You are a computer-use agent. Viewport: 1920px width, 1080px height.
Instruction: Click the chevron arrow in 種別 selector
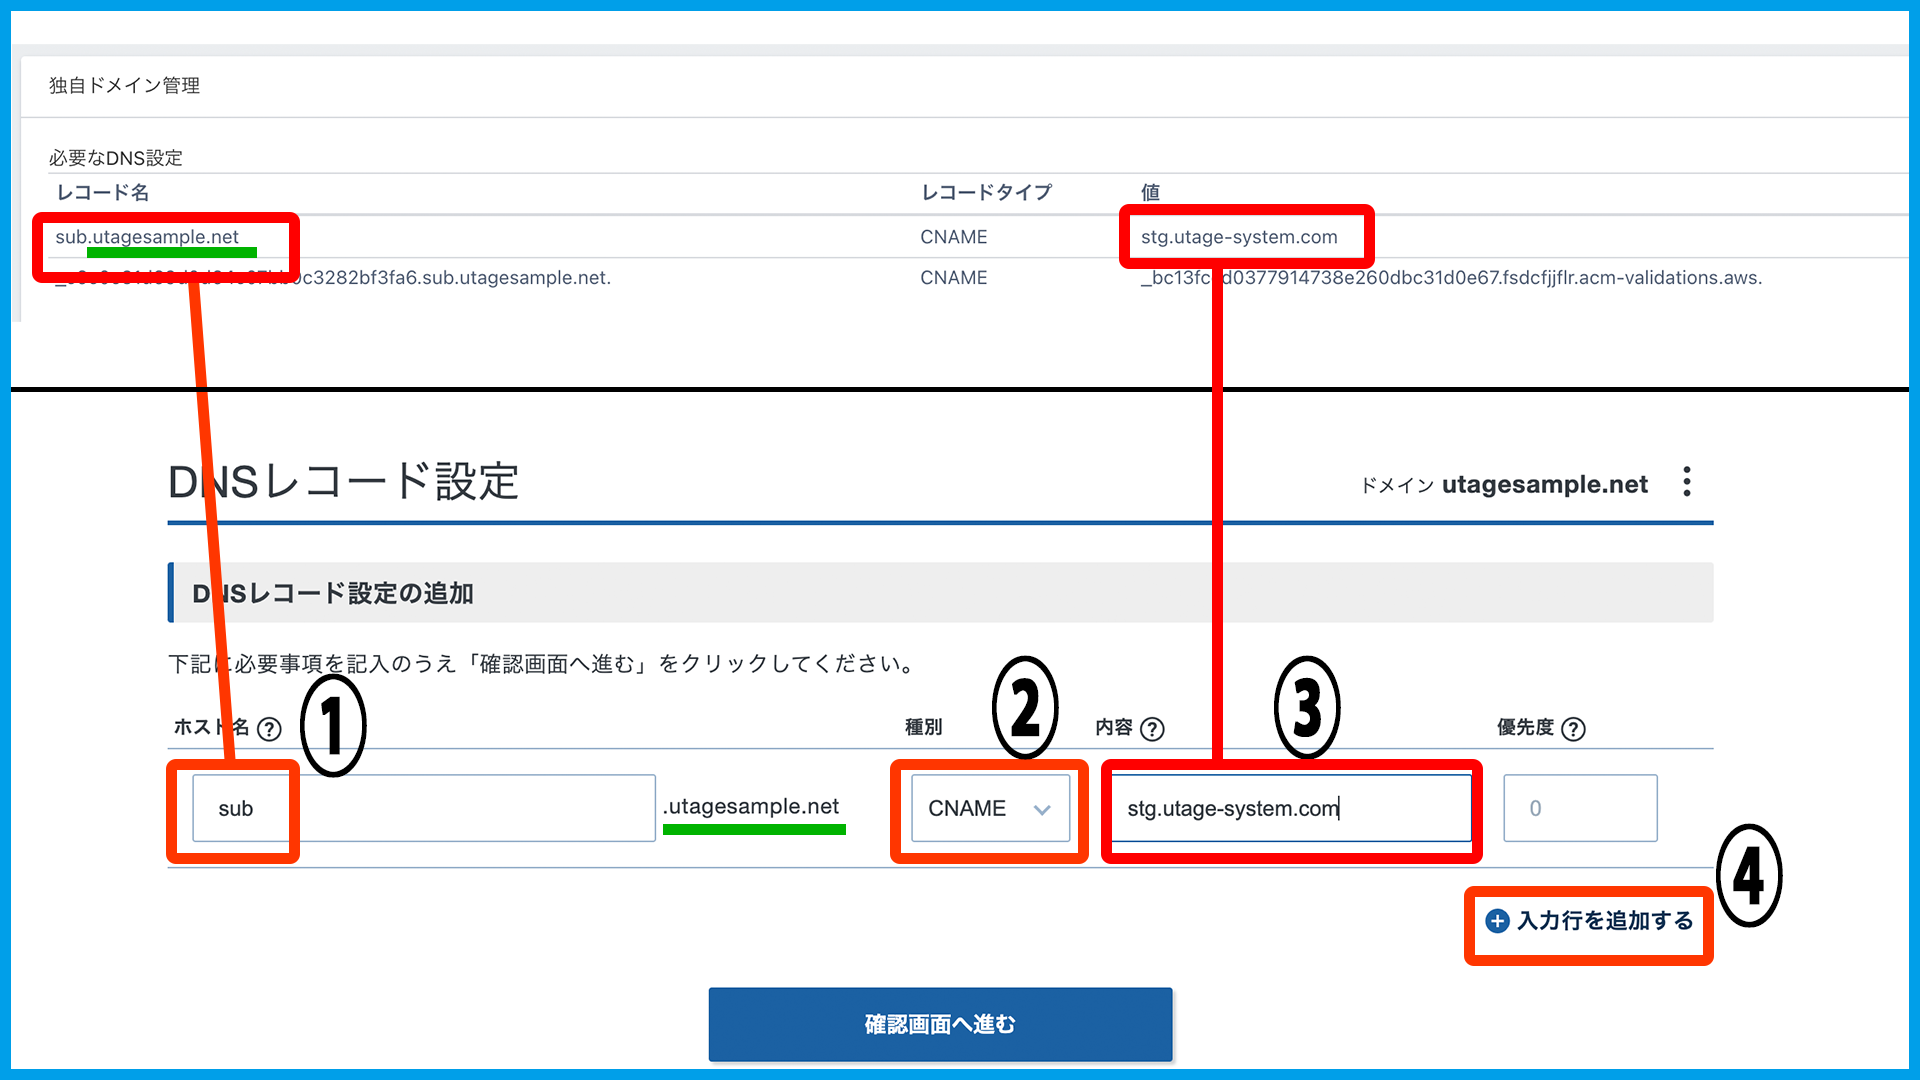pyautogui.click(x=1042, y=810)
